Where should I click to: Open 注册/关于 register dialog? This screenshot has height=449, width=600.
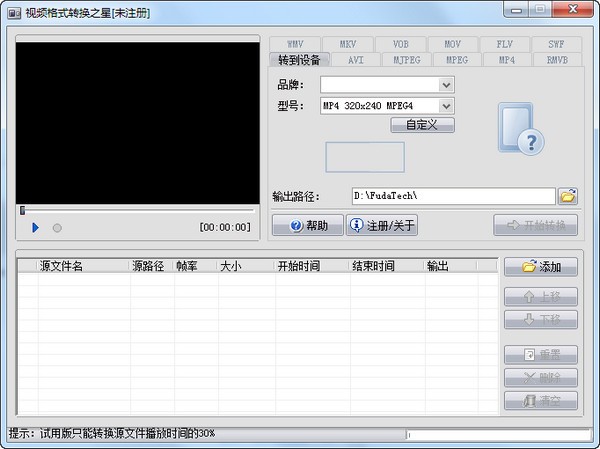[x=382, y=226]
